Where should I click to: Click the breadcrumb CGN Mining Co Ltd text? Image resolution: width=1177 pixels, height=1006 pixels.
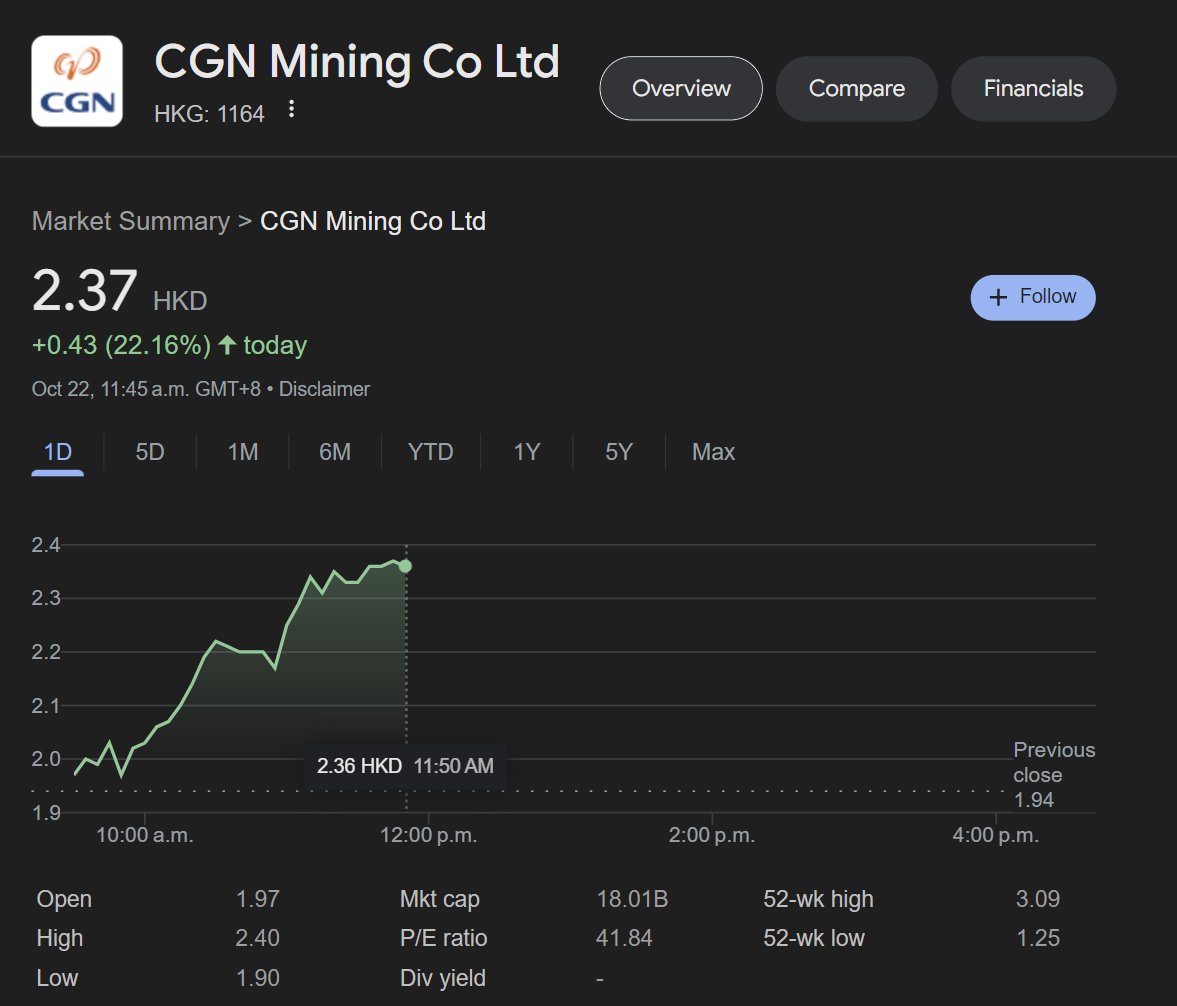pos(372,221)
